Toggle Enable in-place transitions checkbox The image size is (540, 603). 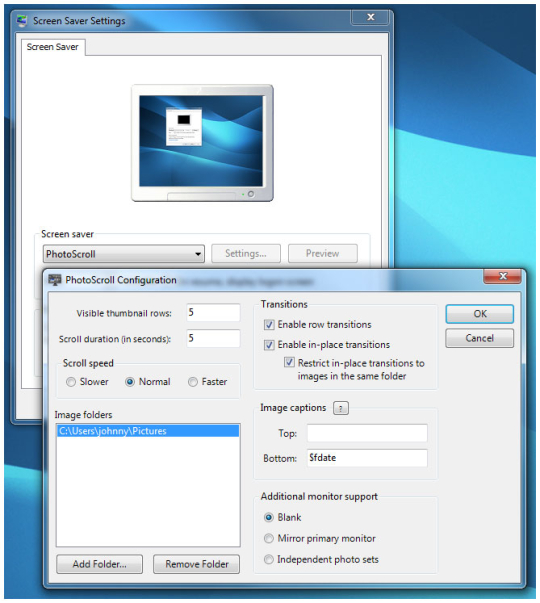click(269, 345)
